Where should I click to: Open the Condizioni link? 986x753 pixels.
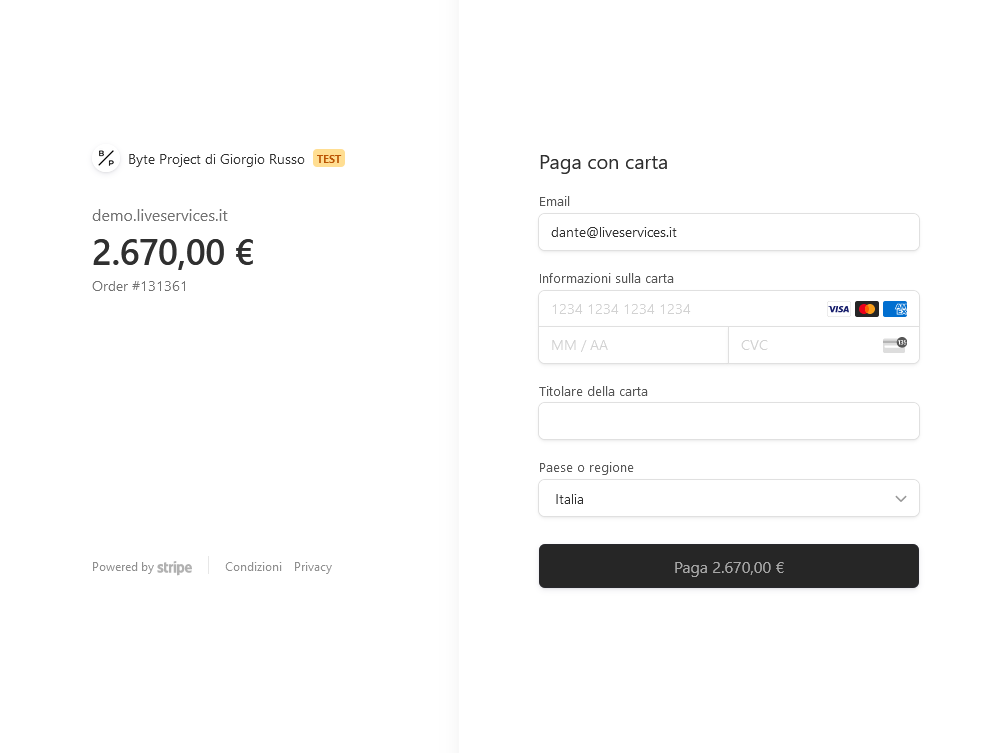point(253,567)
